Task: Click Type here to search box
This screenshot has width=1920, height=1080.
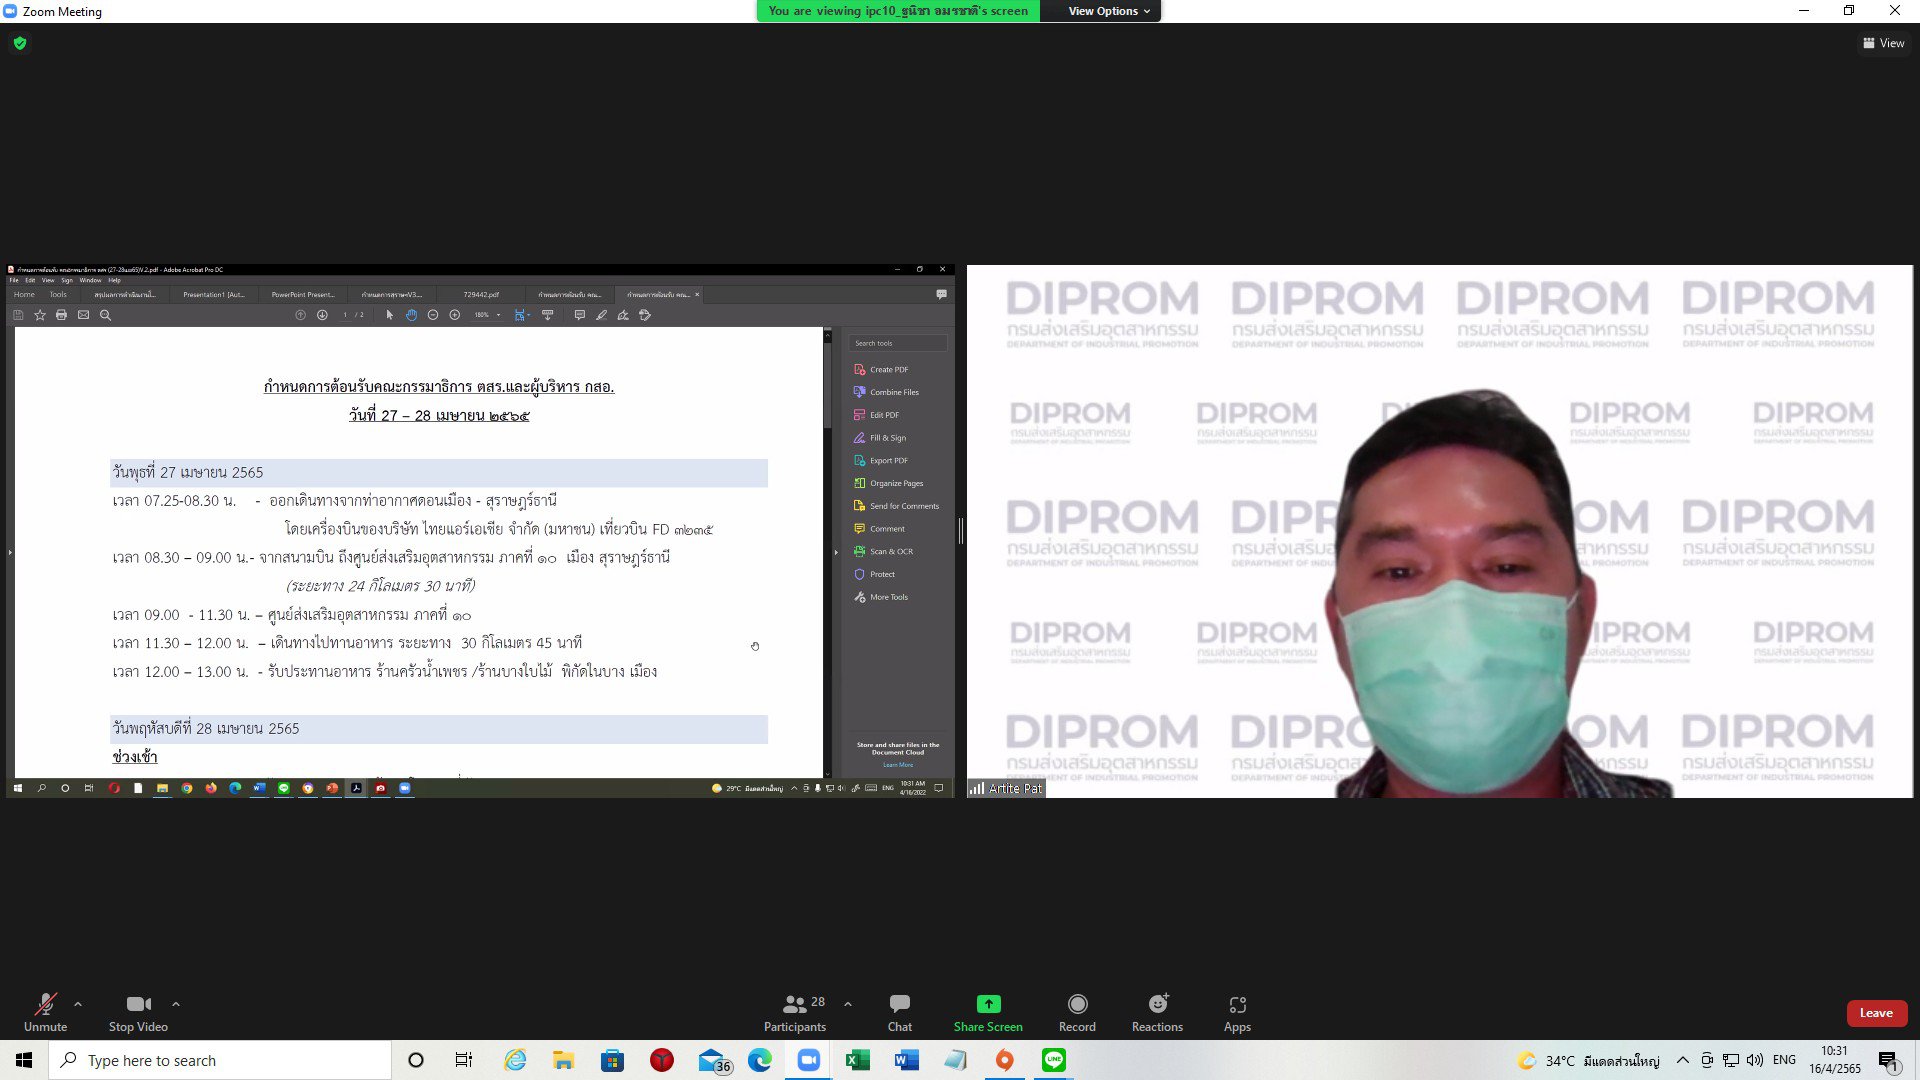Action: [x=220, y=1060]
